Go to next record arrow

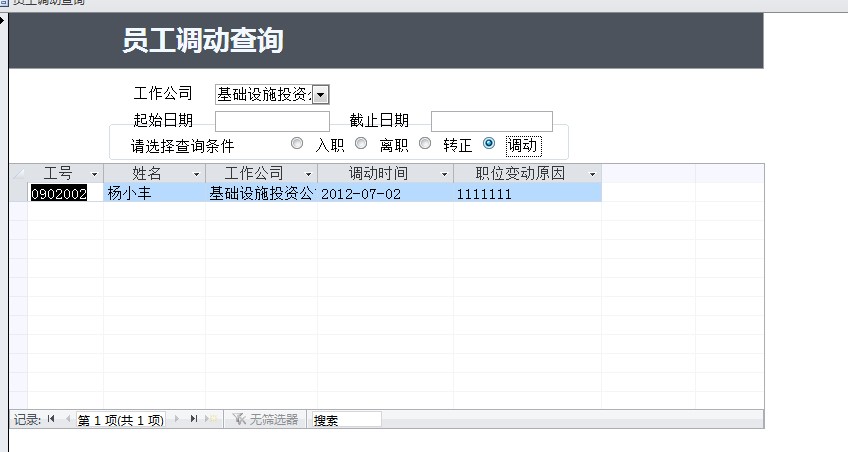click(177, 418)
